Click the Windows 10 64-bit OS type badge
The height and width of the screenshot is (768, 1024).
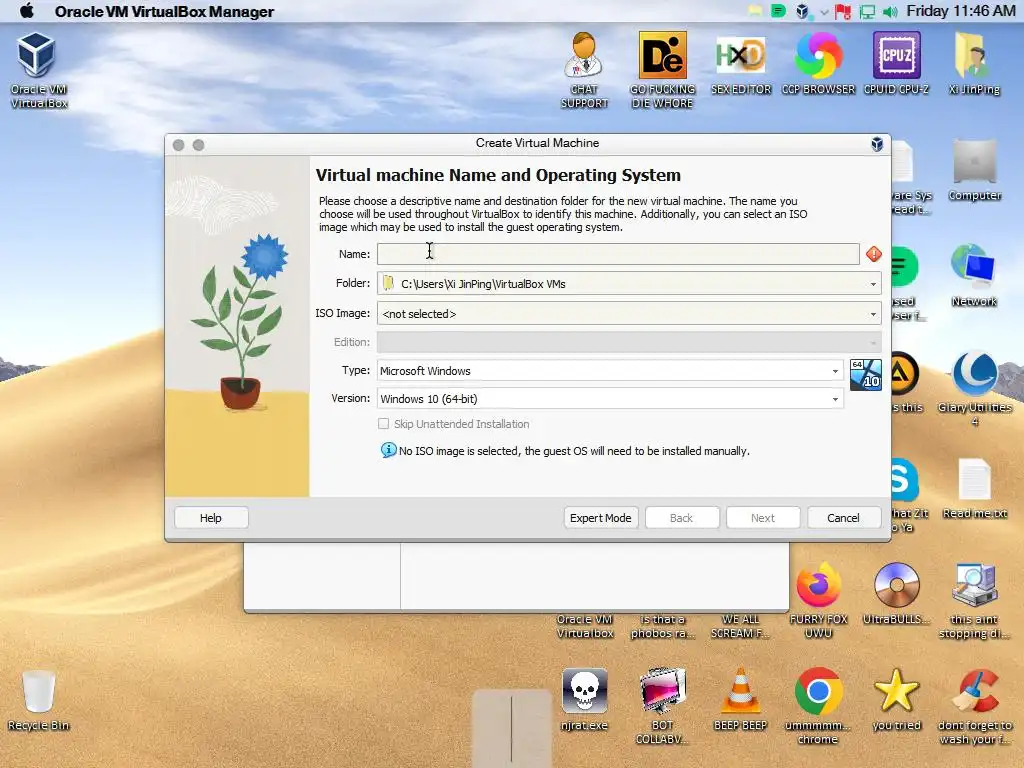pos(866,375)
